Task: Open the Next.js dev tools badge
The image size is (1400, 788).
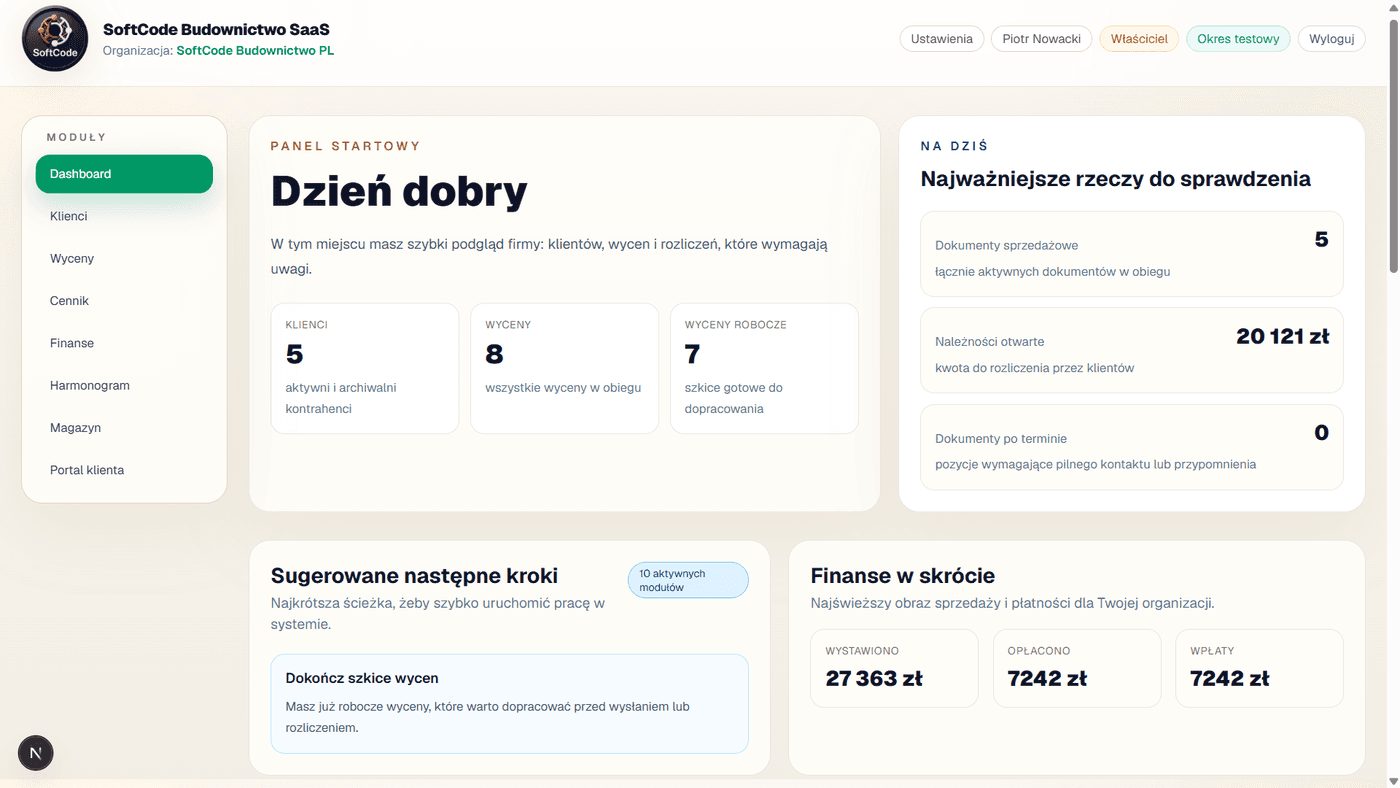Action: [x=36, y=753]
